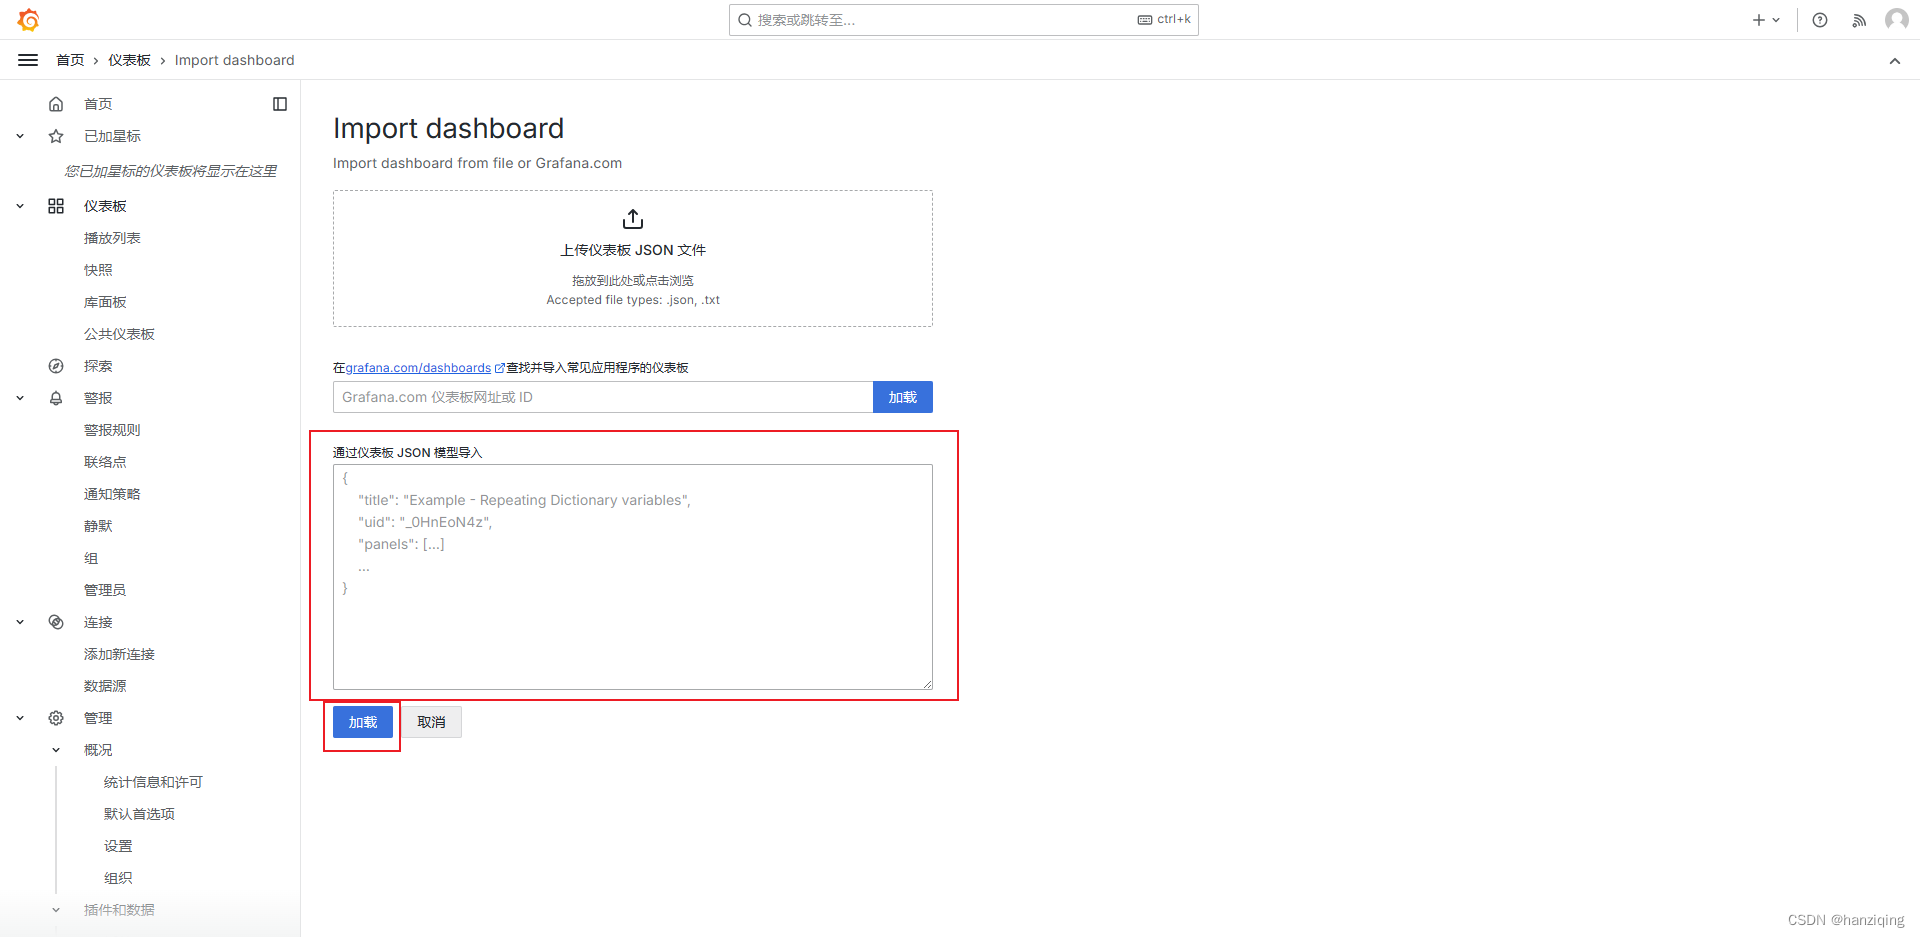
Task: Open the user profile avatar
Action: (x=1896, y=20)
